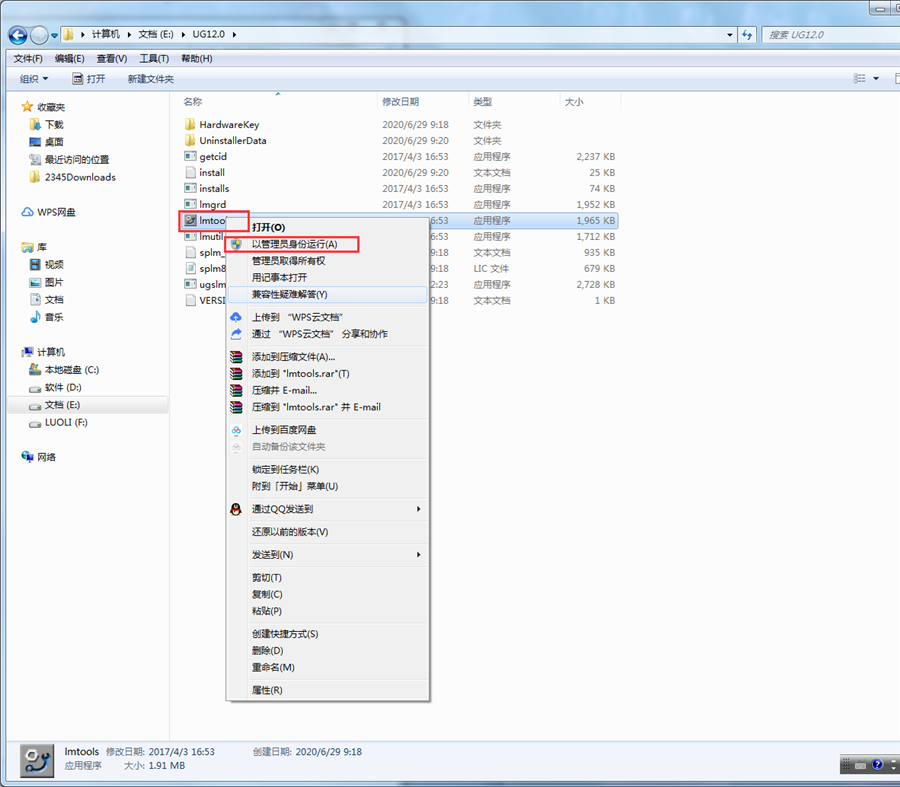Viewport: 900px width, 787px height.
Task: Open the 查看(V) menu
Action: pyautogui.click(x=111, y=59)
